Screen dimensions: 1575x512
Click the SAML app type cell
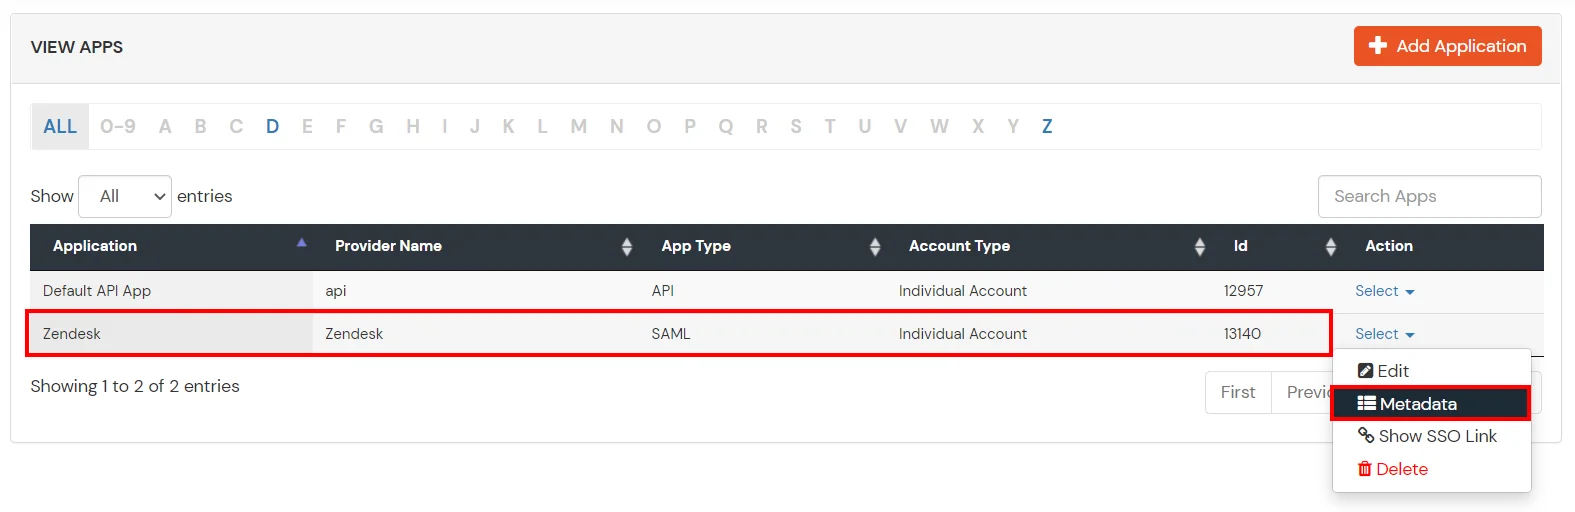click(763, 334)
